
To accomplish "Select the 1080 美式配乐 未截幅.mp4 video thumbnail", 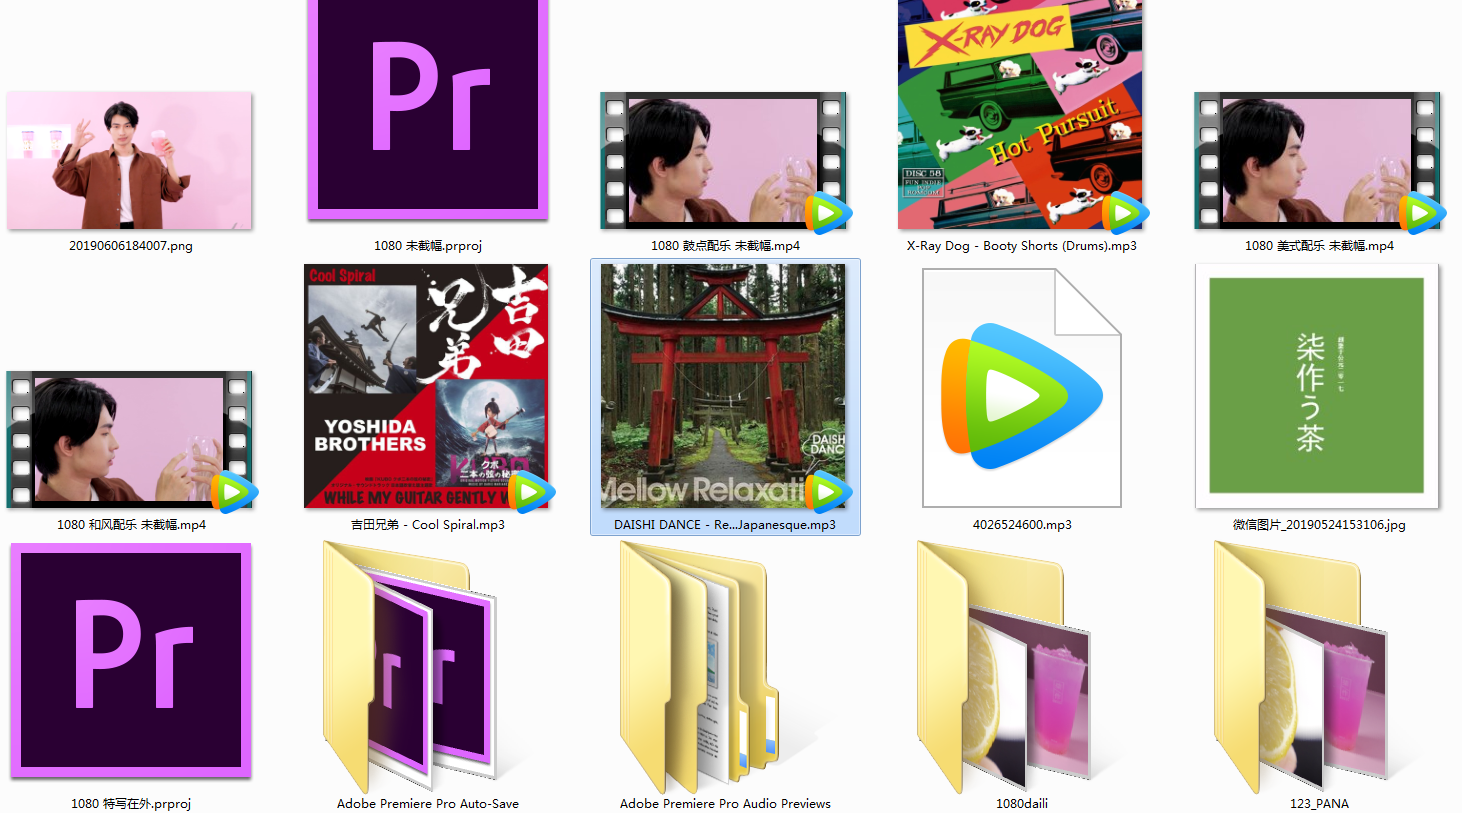I will point(1318,160).
